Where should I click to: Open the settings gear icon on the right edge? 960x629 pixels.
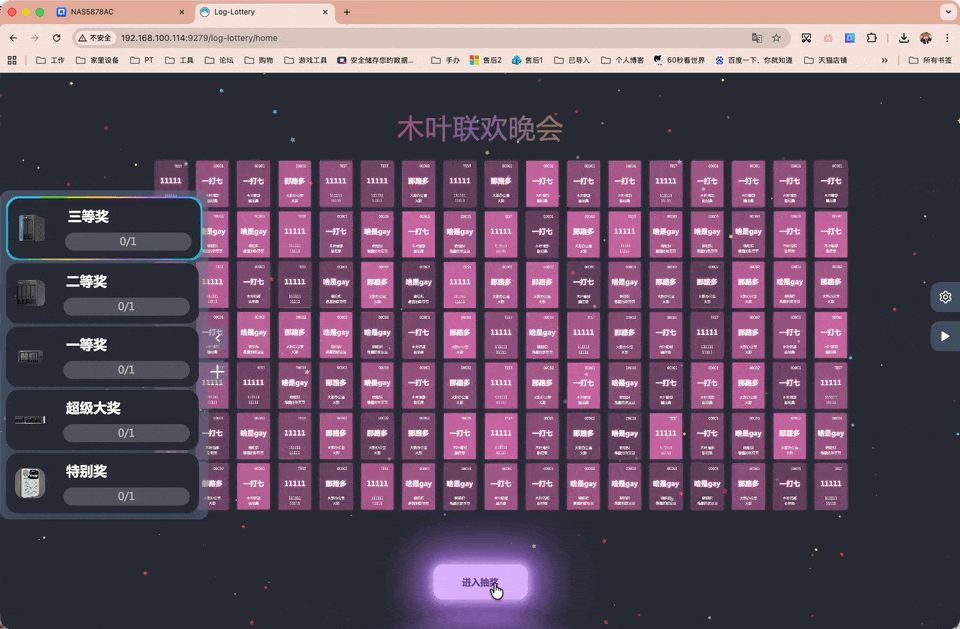[945, 297]
